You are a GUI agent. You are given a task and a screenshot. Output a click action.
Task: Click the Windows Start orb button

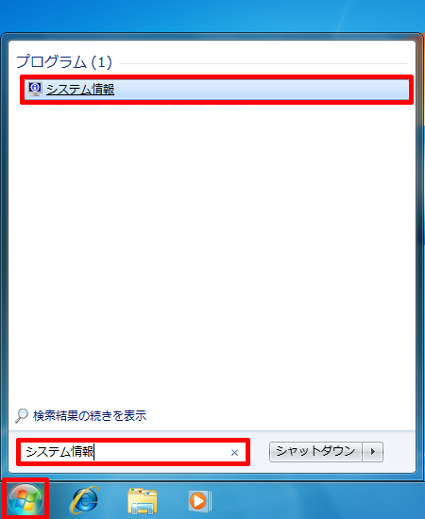(x=26, y=499)
